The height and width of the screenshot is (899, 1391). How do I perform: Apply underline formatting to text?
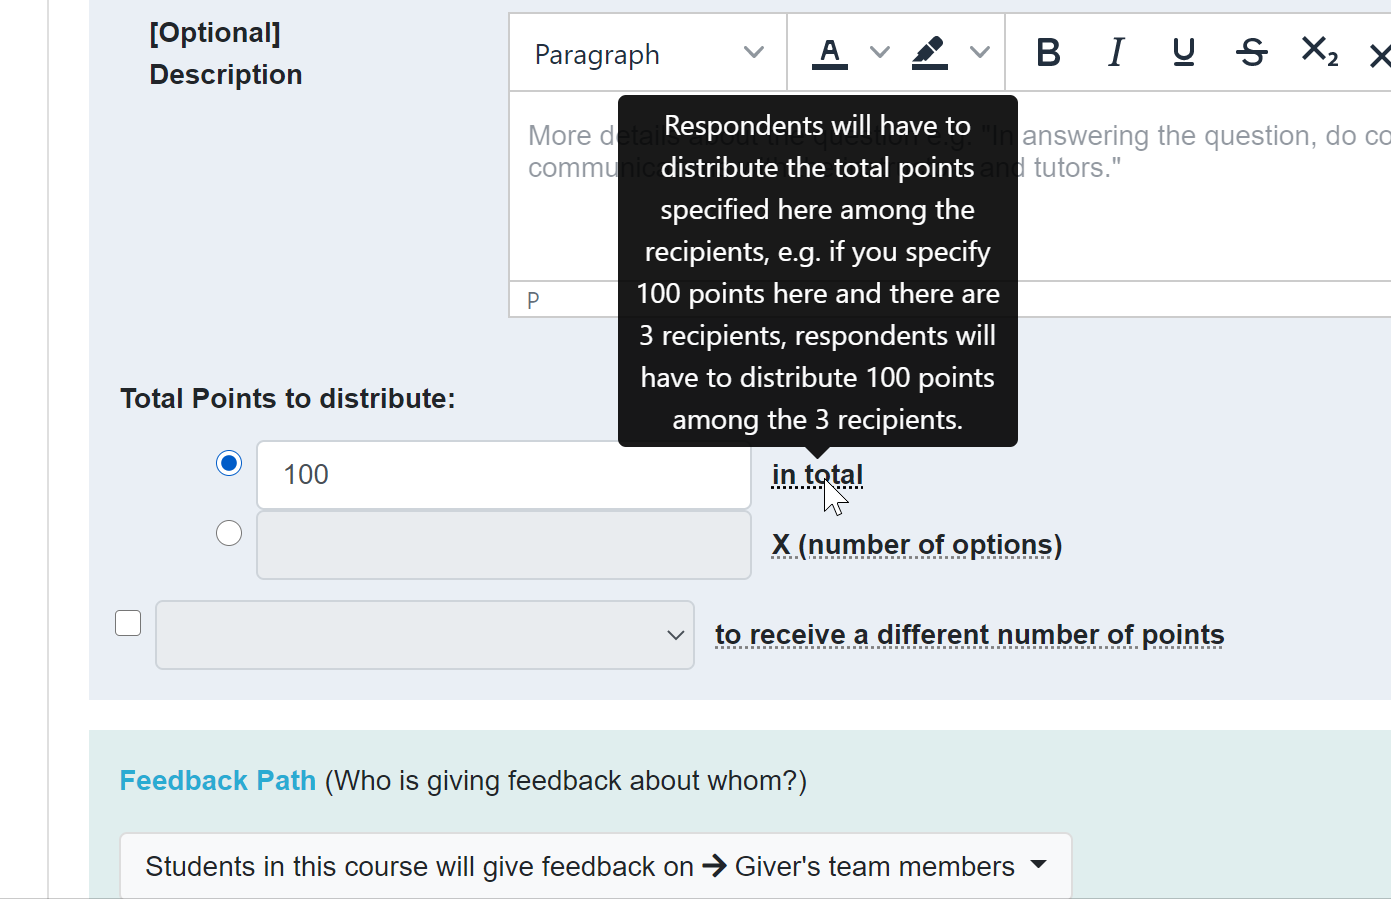1184,52
